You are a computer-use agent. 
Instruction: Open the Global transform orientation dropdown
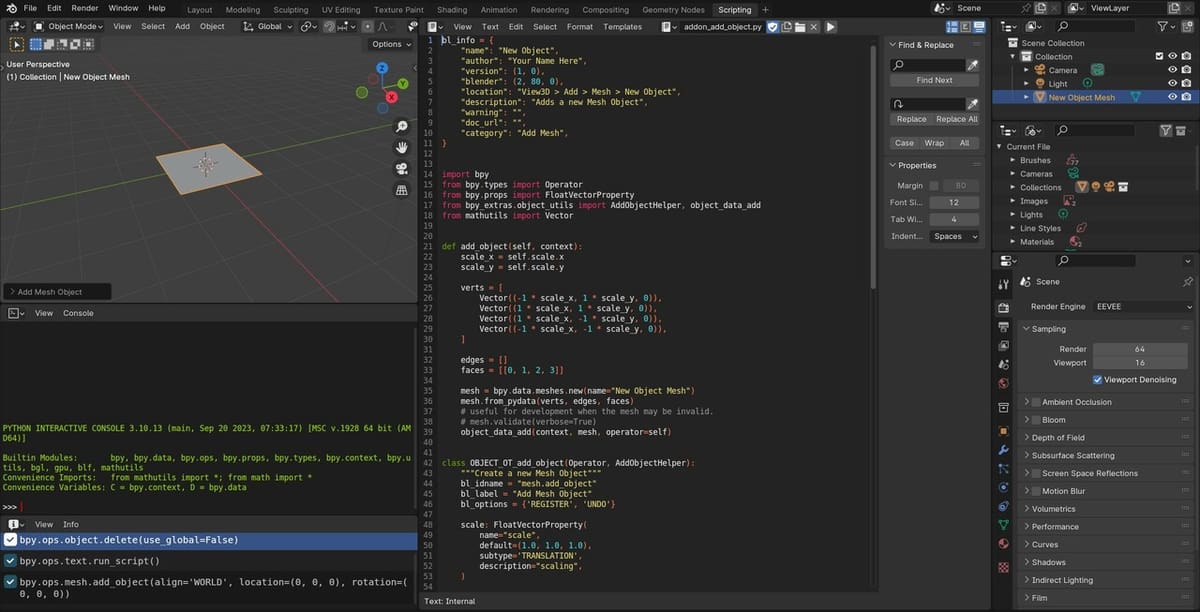point(268,26)
